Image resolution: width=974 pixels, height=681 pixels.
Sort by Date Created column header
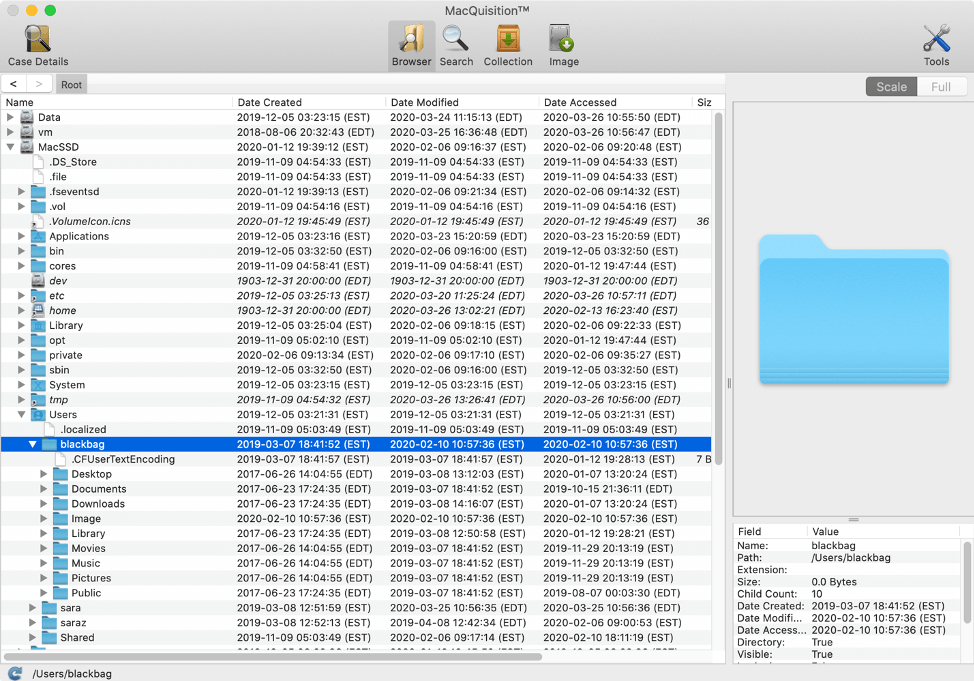tap(308, 102)
